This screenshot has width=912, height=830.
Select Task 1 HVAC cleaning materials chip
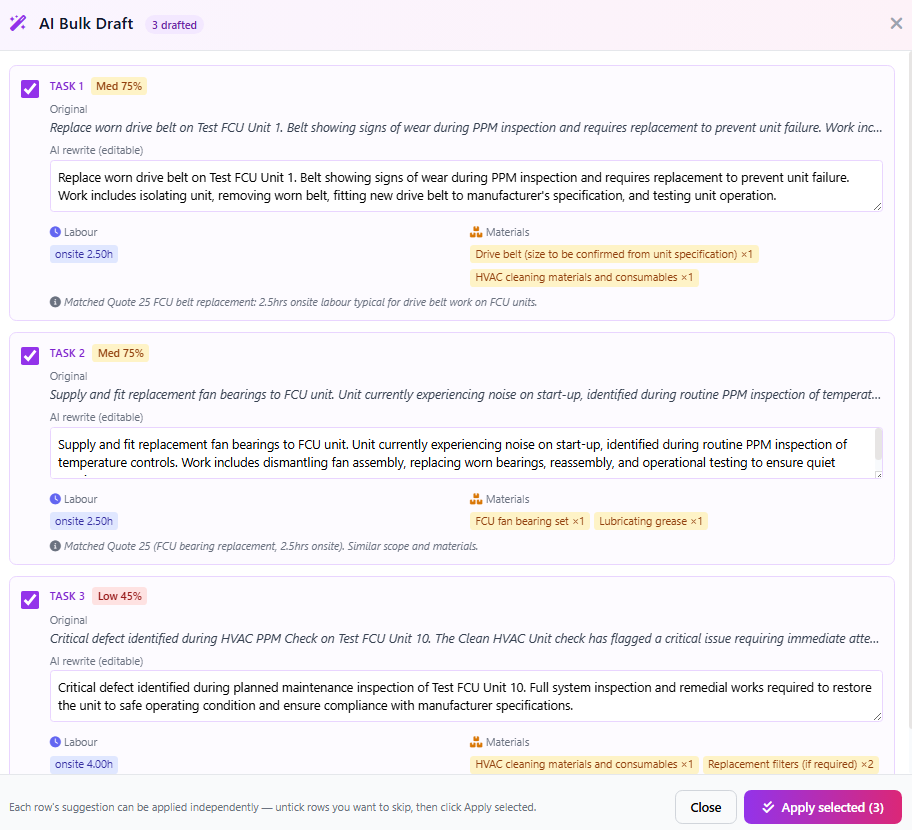(x=584, y=277)
